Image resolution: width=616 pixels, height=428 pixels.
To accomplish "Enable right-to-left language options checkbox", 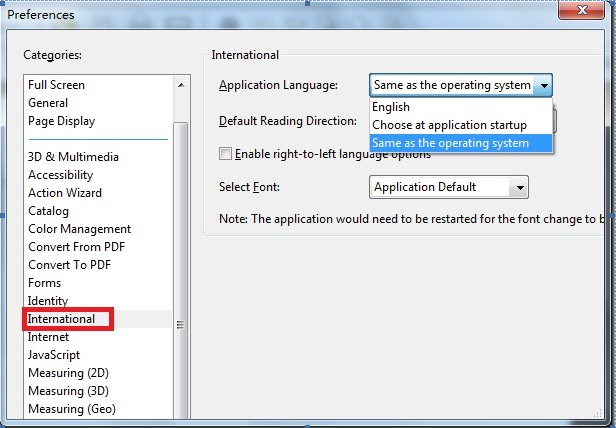I will [226, 154].
